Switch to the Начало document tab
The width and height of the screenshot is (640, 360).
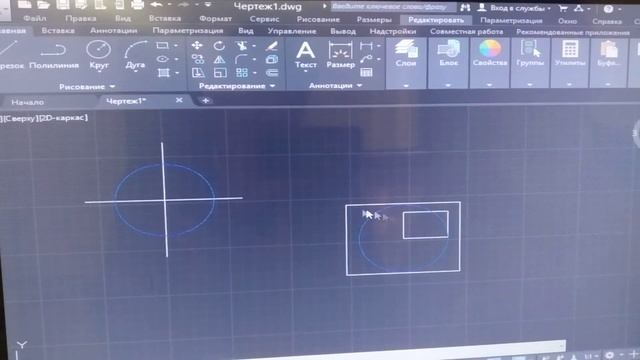[x=27, y=102]
